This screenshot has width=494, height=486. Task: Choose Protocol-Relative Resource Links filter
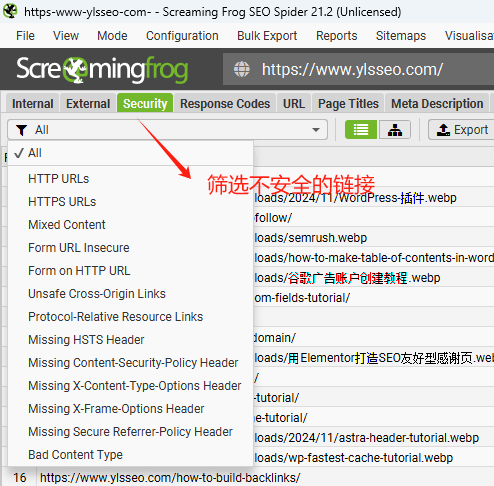[x=130, y=317]
